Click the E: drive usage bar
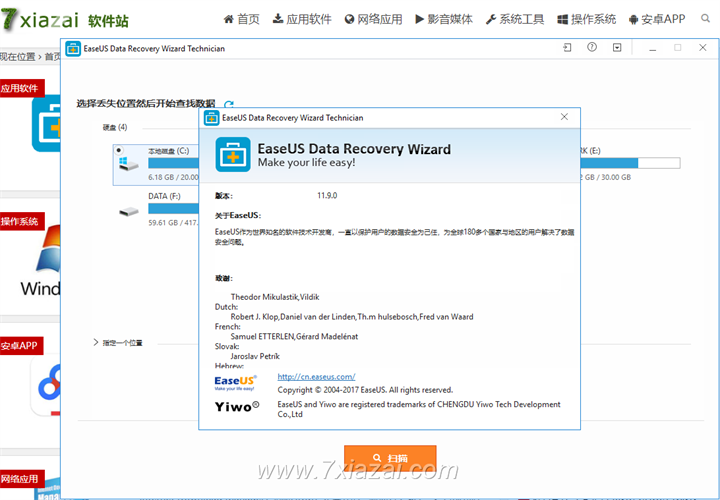 coord(630,163)
